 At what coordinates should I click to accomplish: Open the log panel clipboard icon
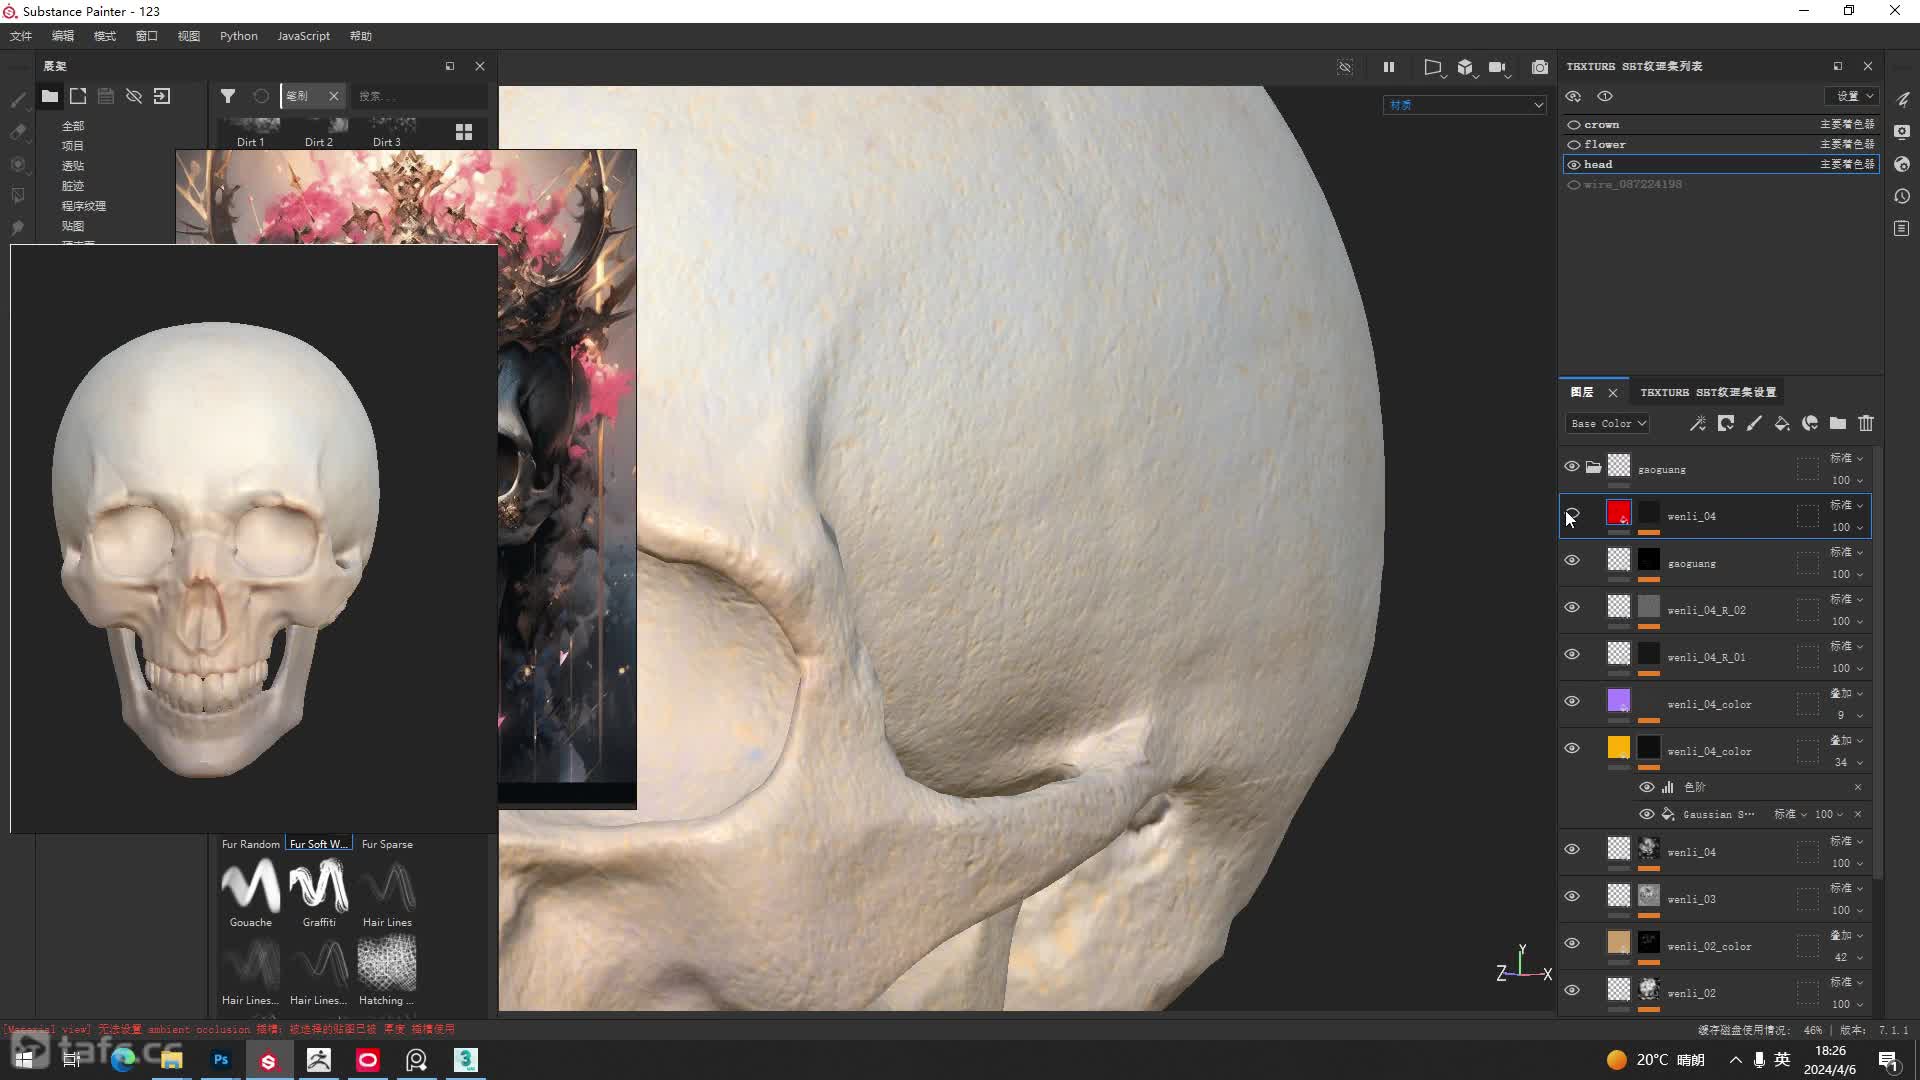1902,229
